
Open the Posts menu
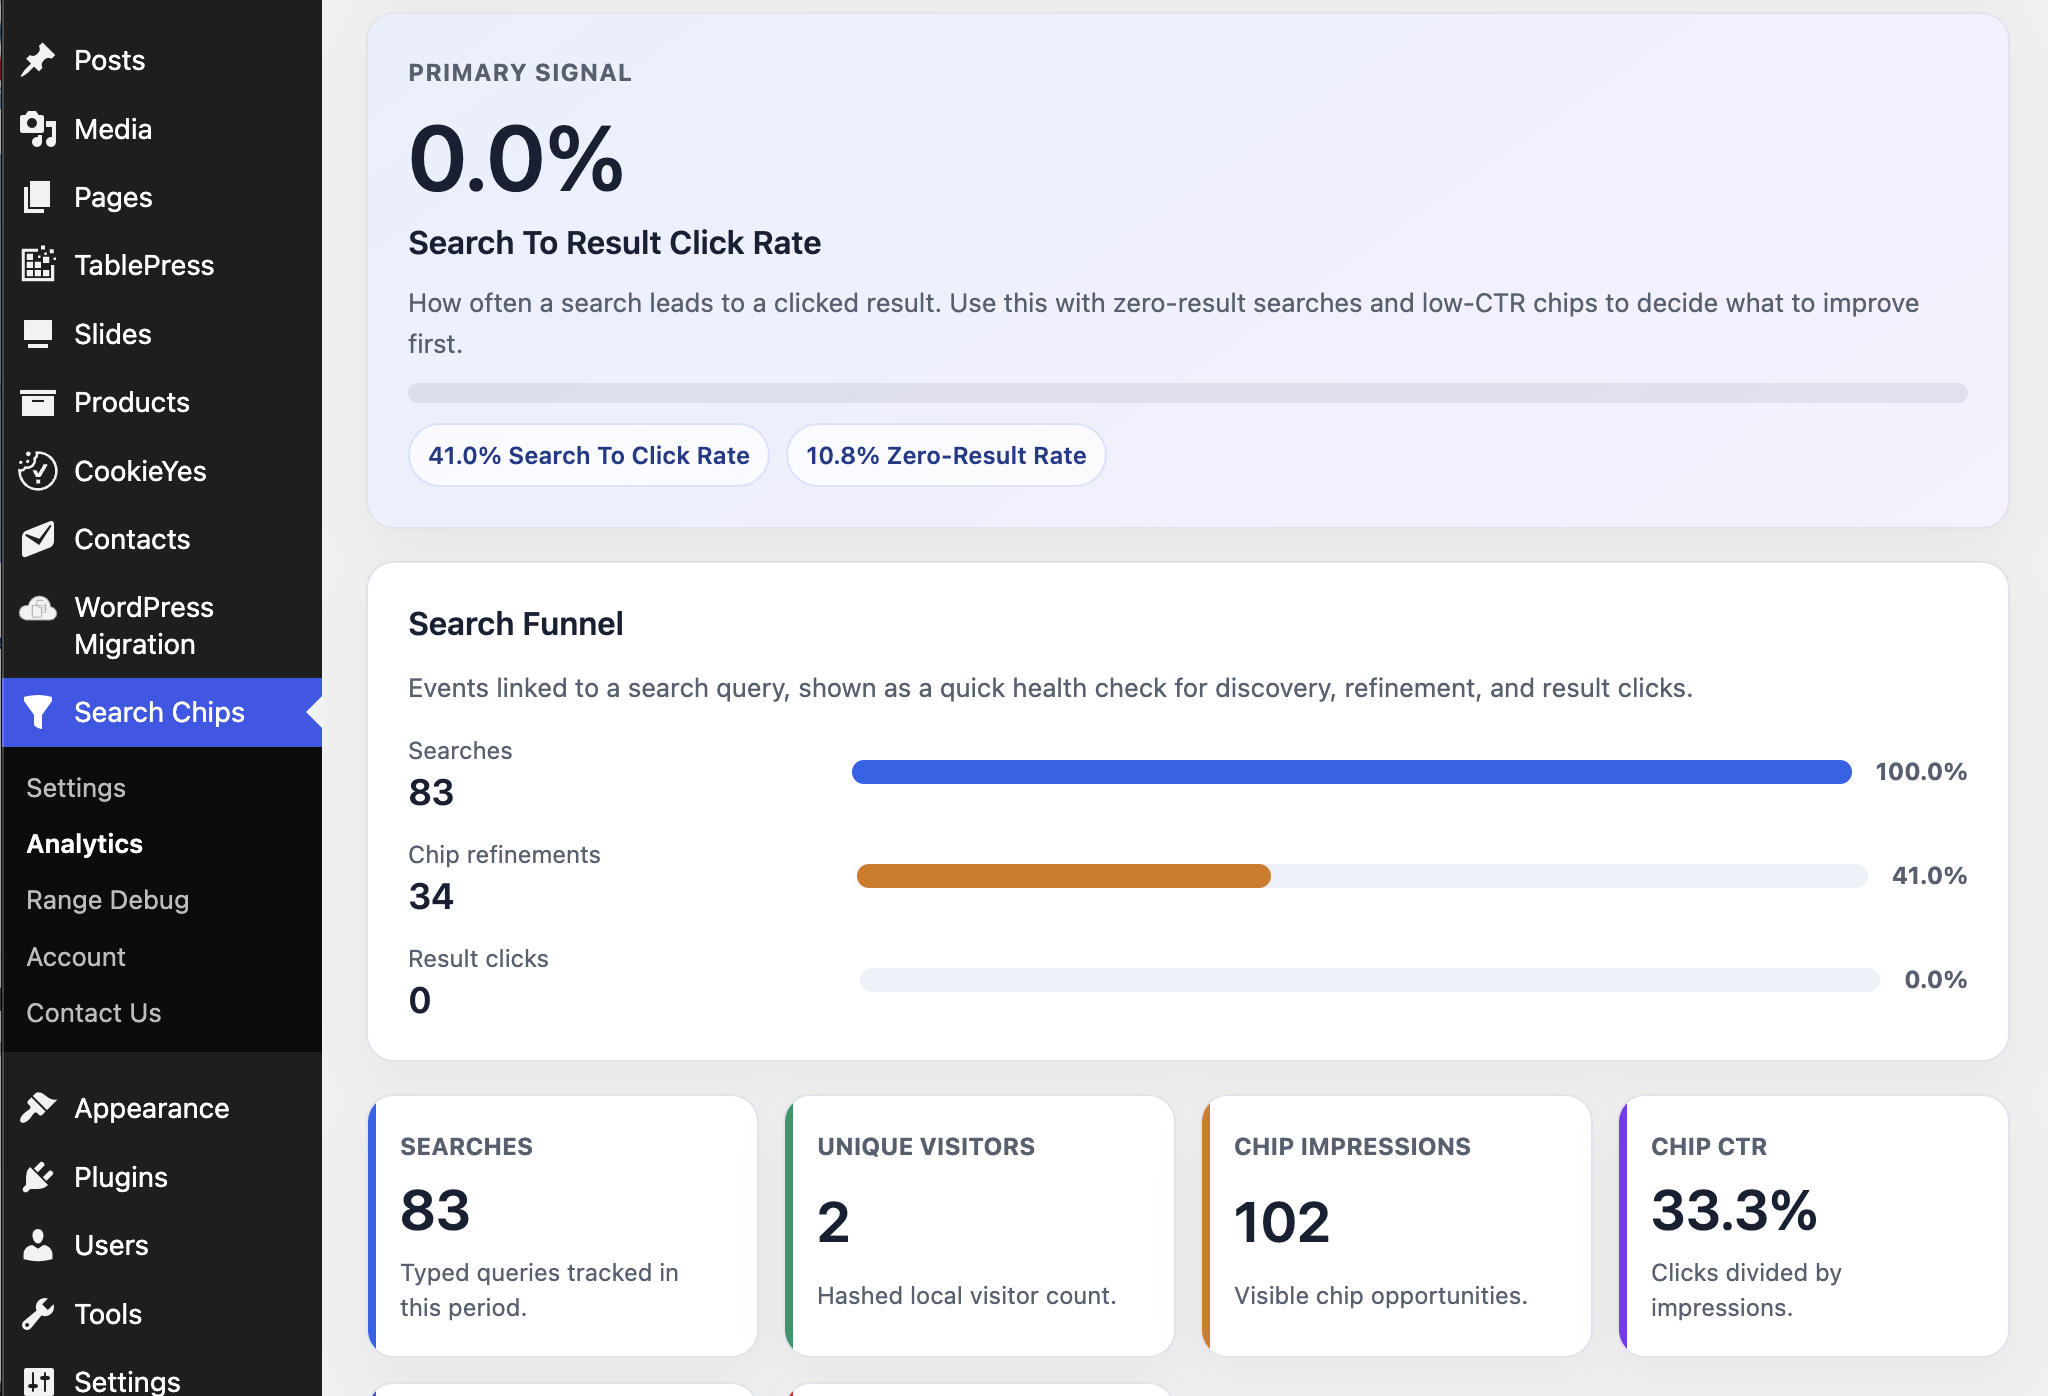161,60
